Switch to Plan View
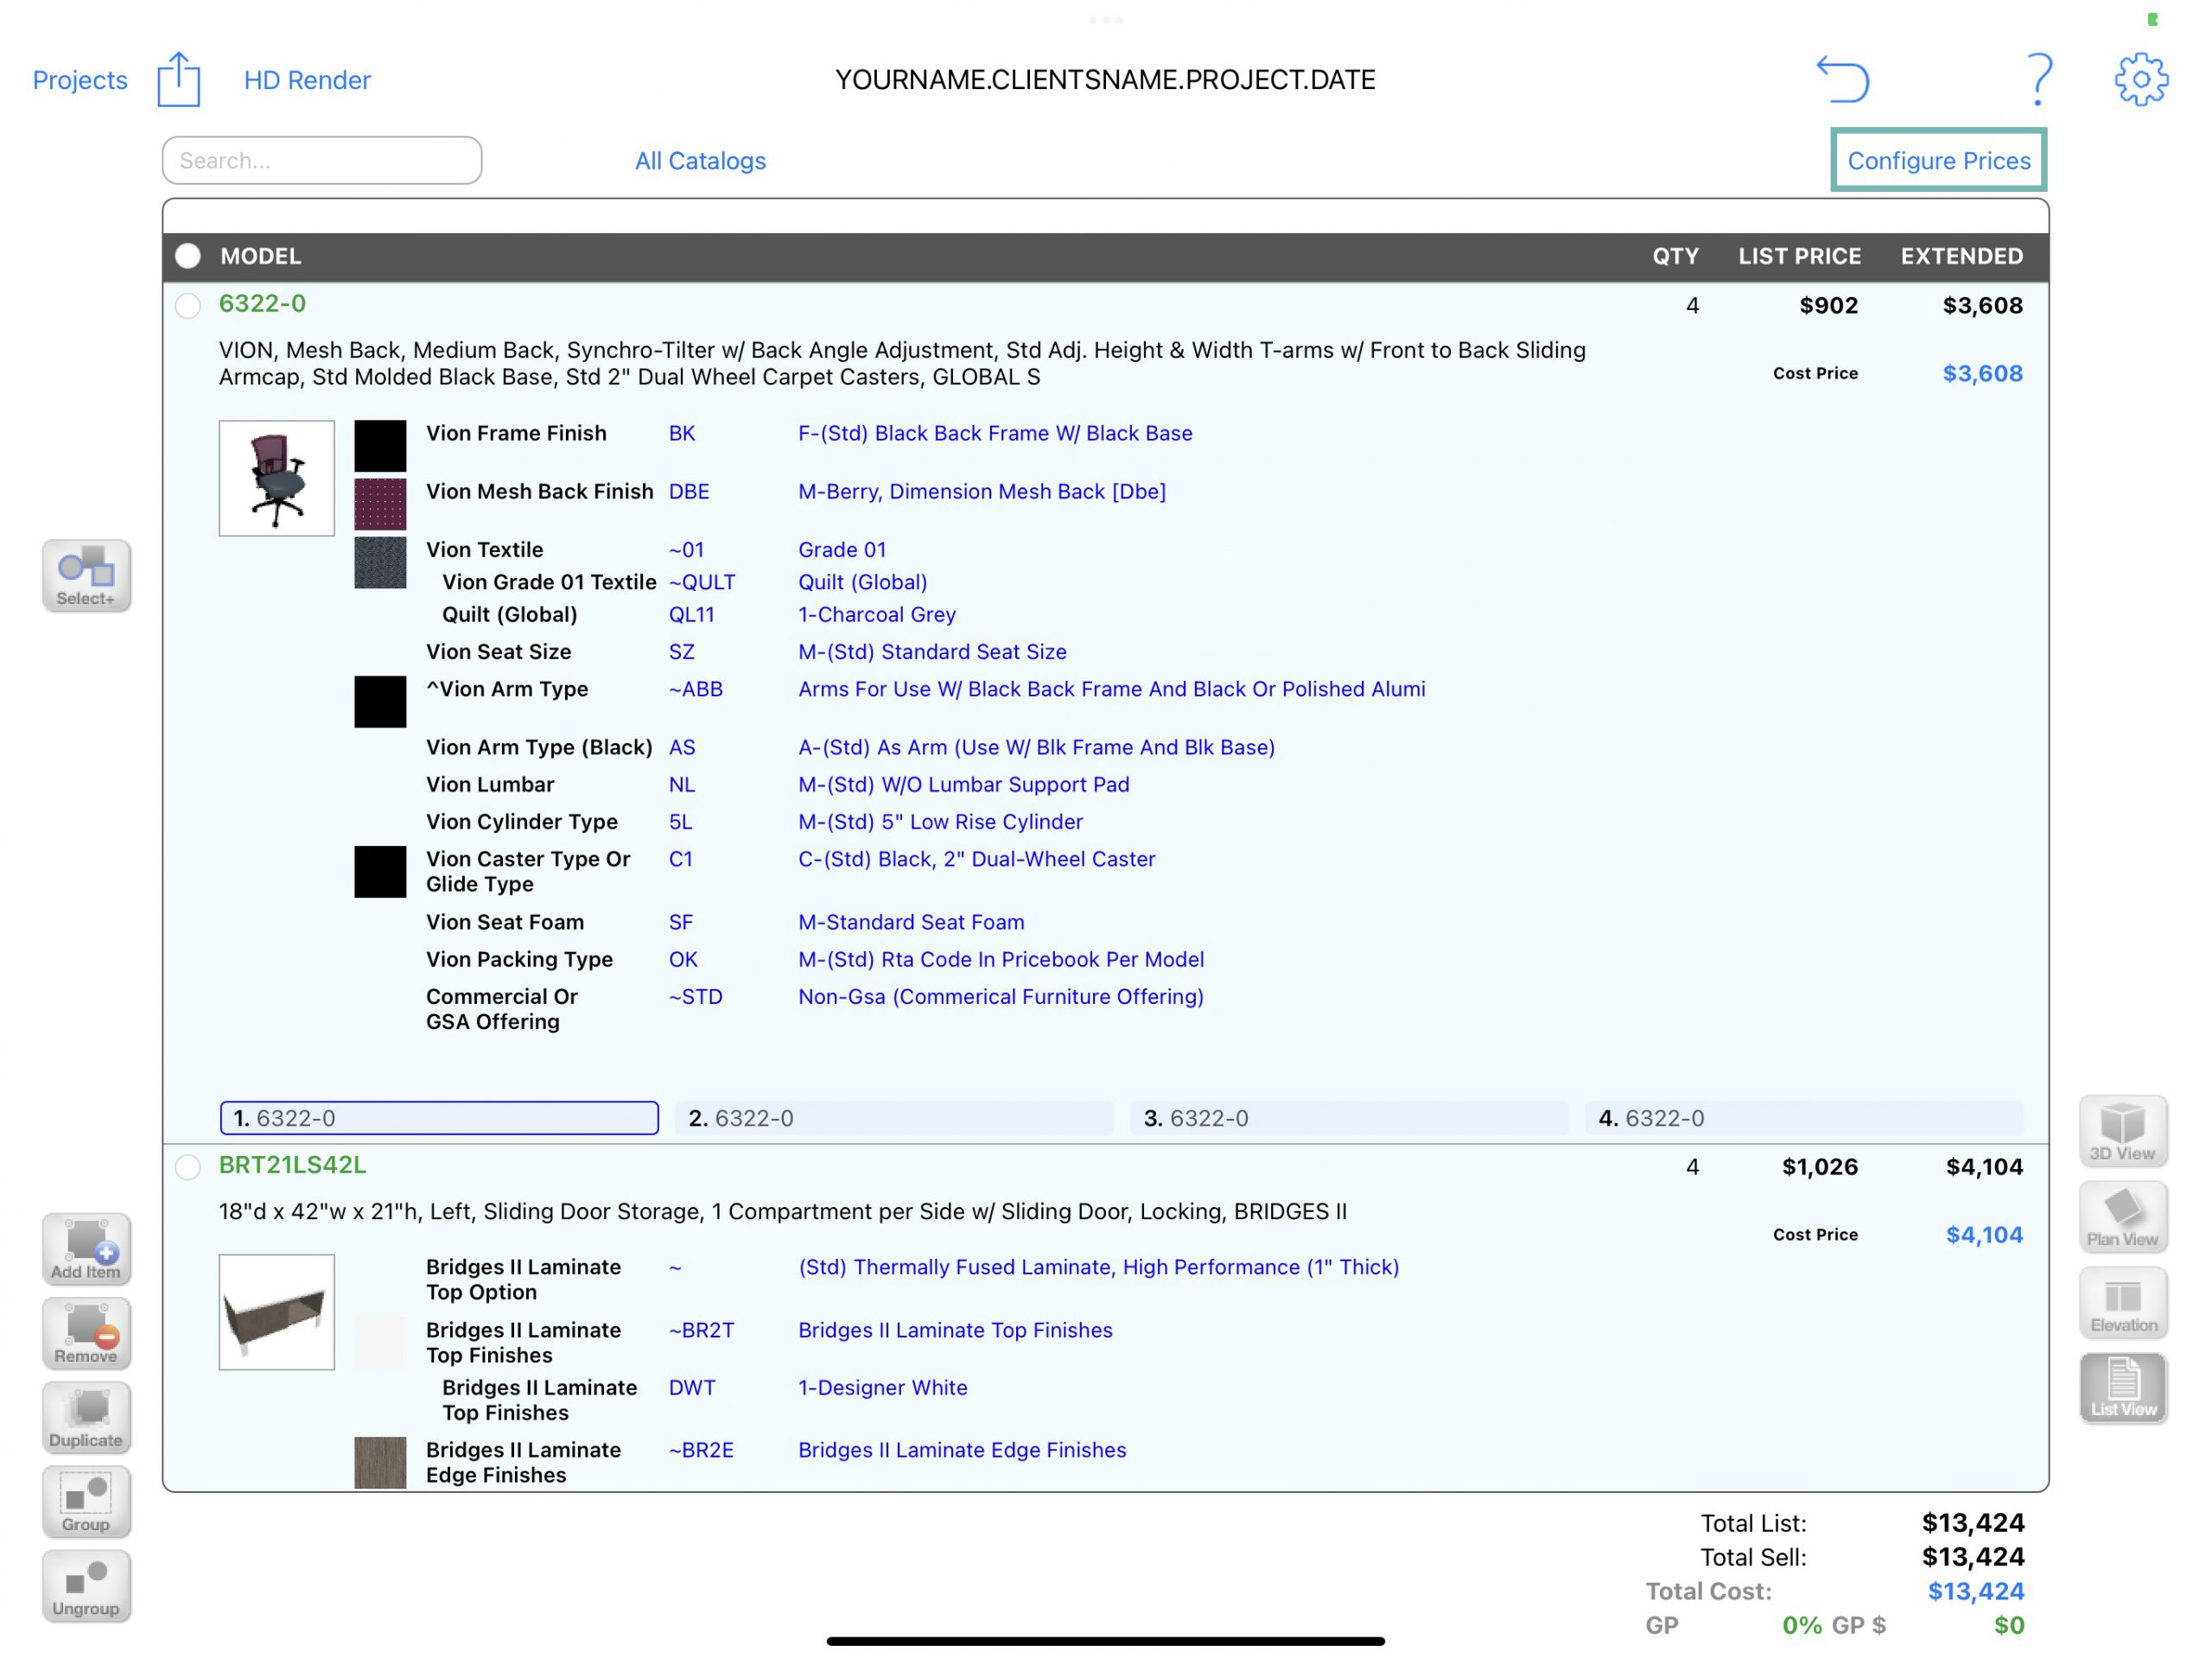Viewport: 2212px width, 1658px height. 2123,1217
